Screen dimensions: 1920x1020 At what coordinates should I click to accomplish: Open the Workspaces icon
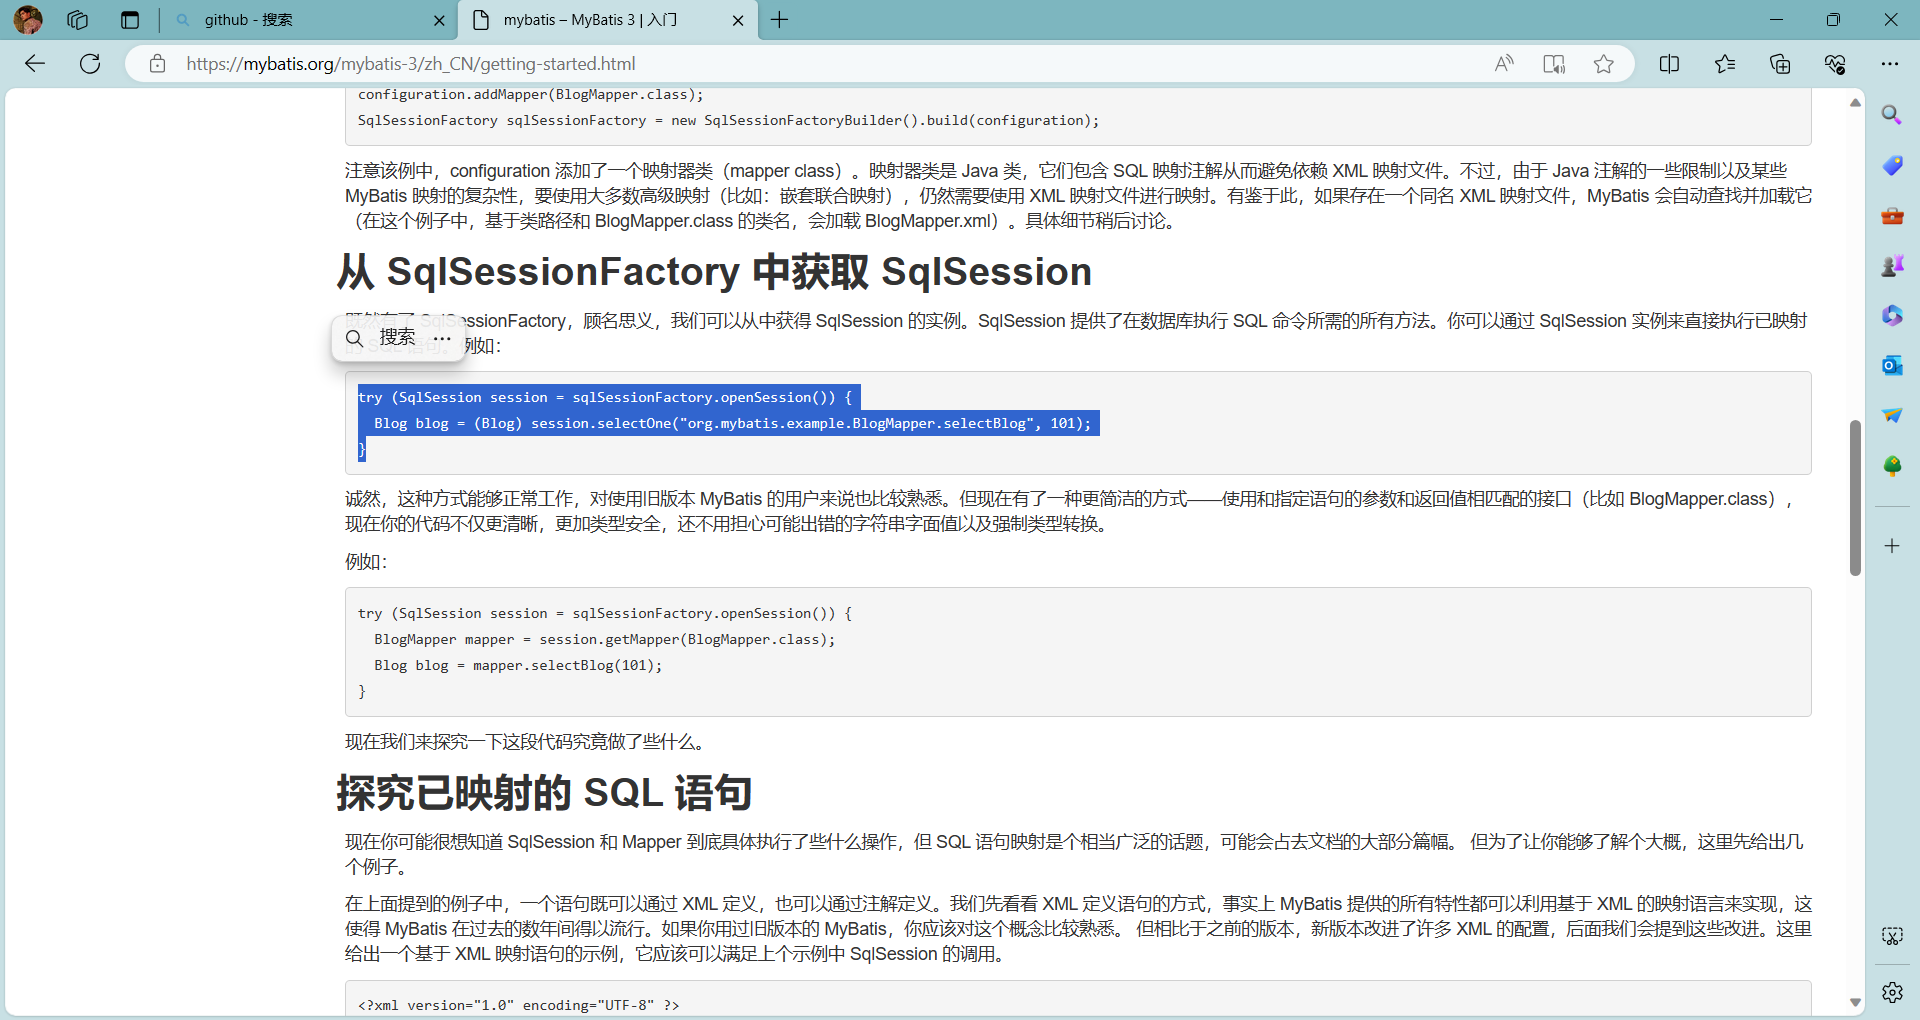pyautogui.click(x=78, y=20)
